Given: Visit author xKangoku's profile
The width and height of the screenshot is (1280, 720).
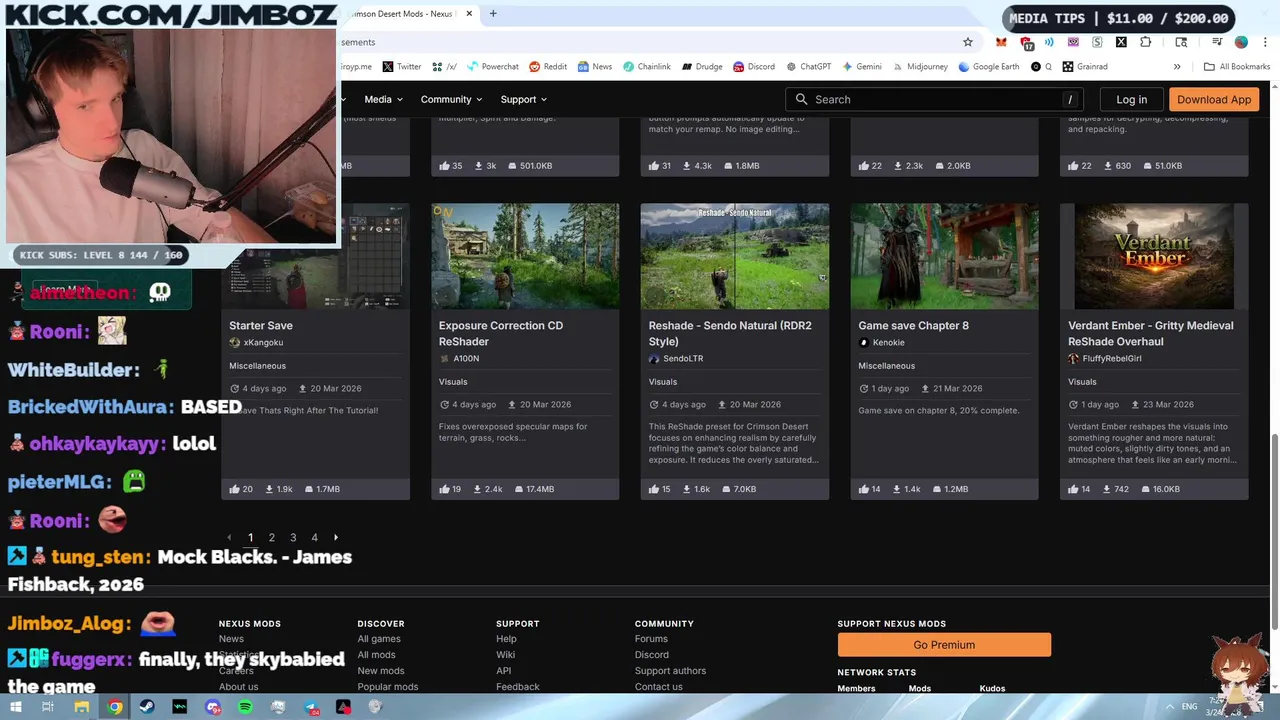Looking at the screenshot, I should coord(263,342).
